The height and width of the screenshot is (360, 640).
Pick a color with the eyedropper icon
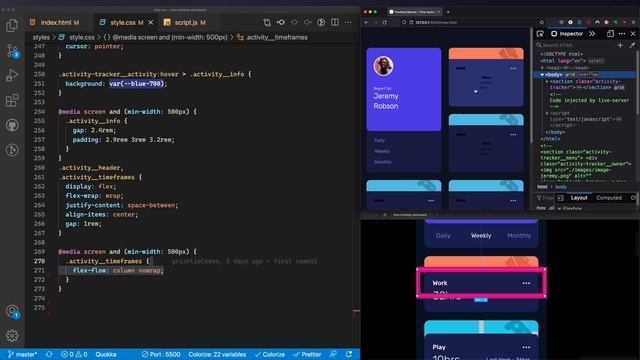click(632, 45)
